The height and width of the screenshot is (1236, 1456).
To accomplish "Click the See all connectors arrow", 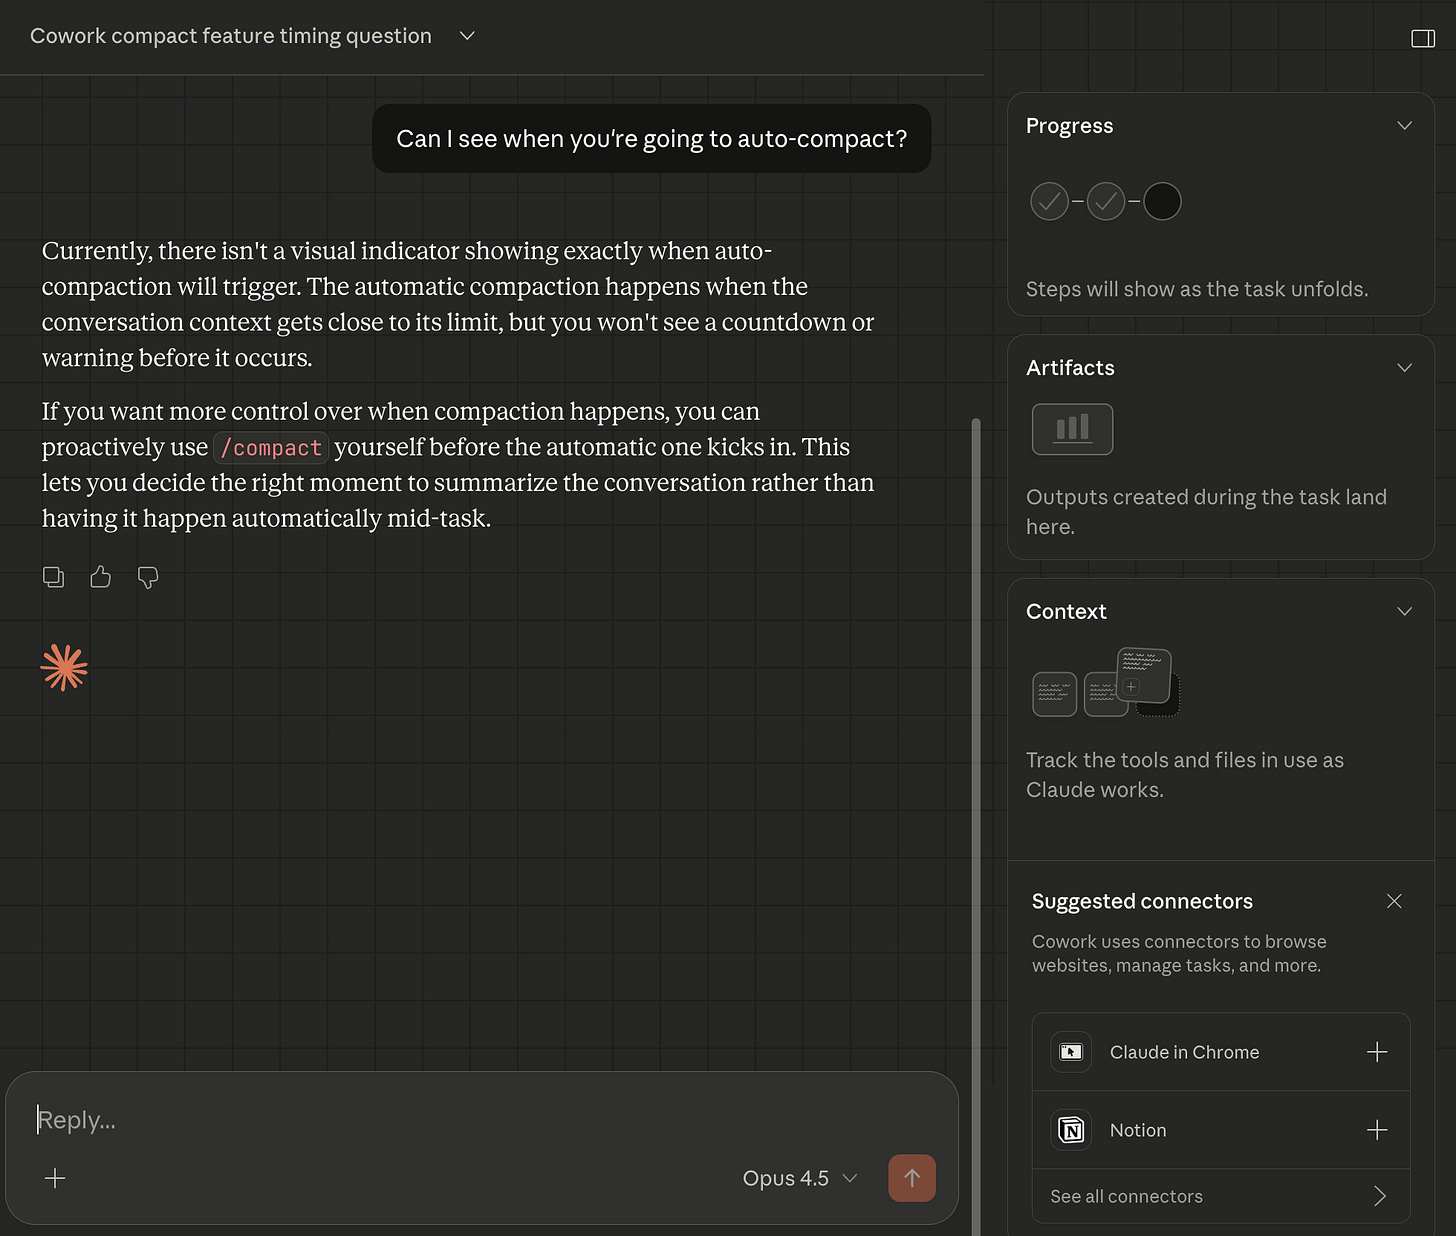I will point(1380,1196).
